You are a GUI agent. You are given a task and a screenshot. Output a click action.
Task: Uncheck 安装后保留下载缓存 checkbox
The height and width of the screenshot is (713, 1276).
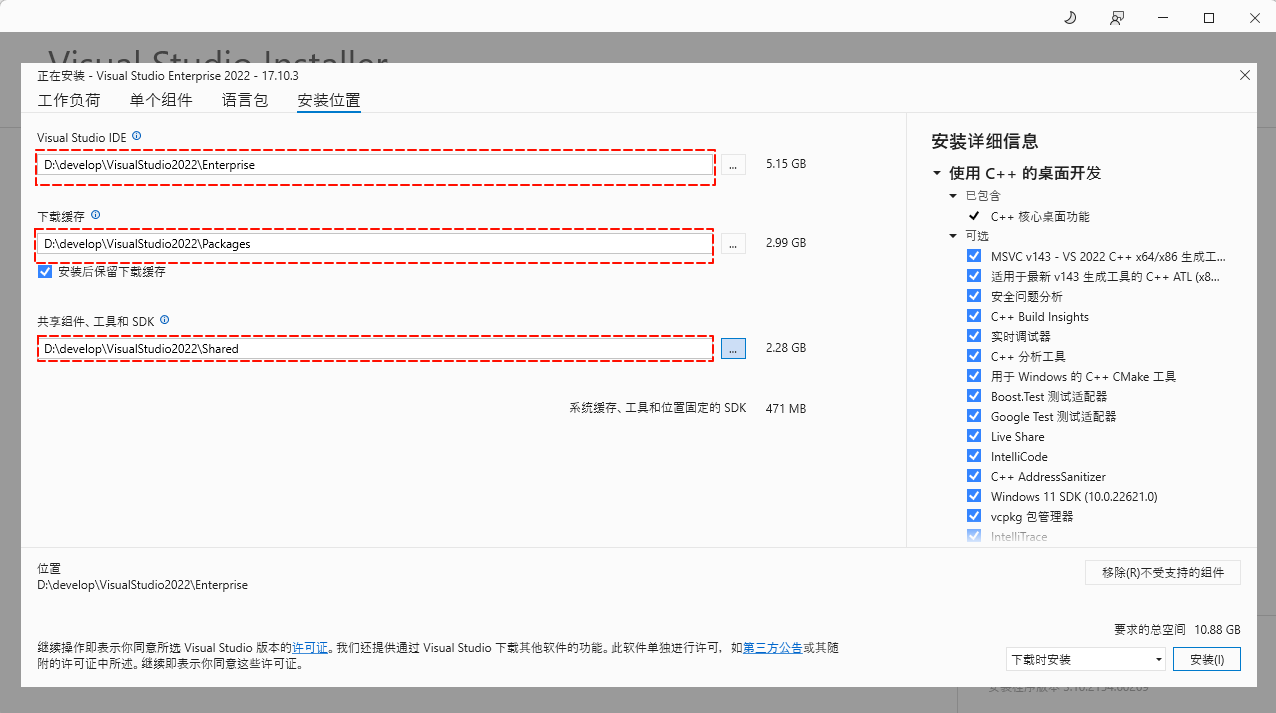(45, 272)
